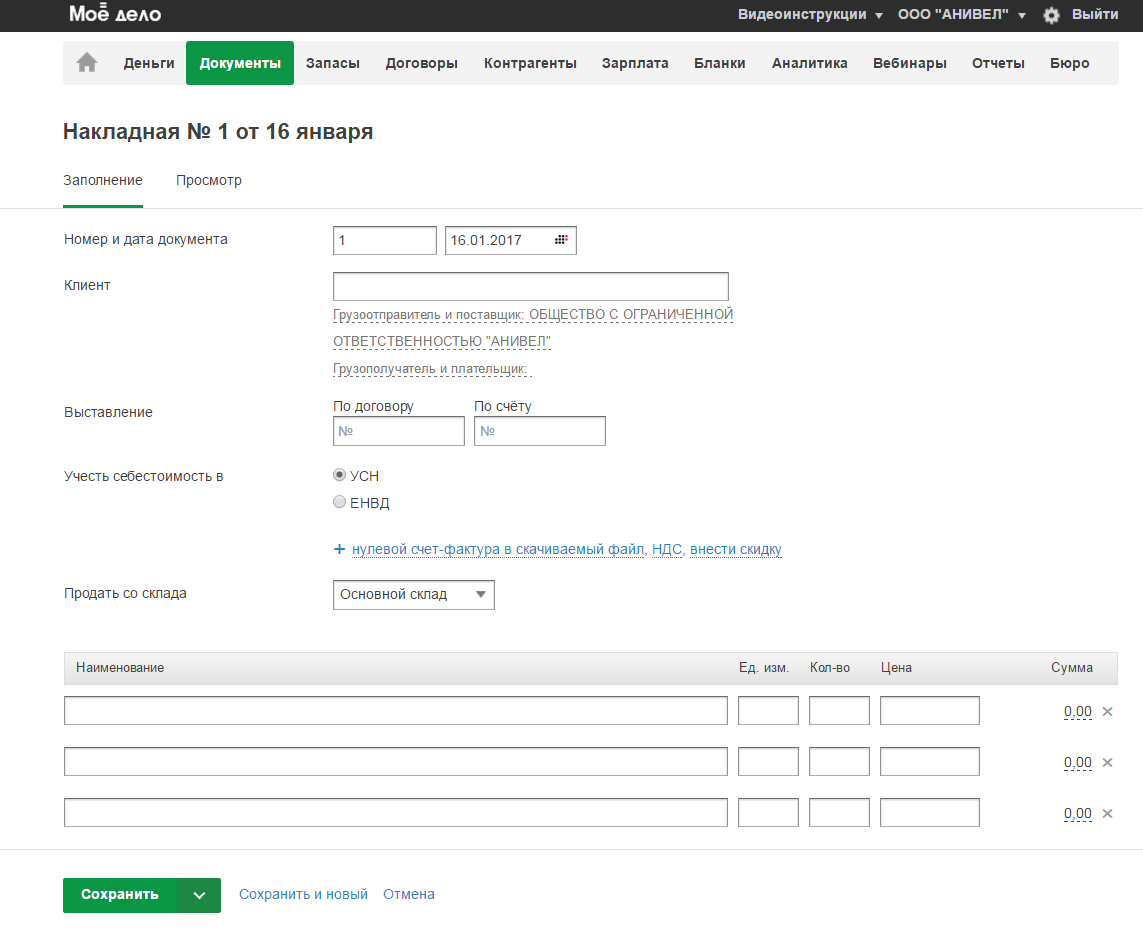Expand the Видеоинструкции menu
This screenshot has height=934, width=1143.
810,15
